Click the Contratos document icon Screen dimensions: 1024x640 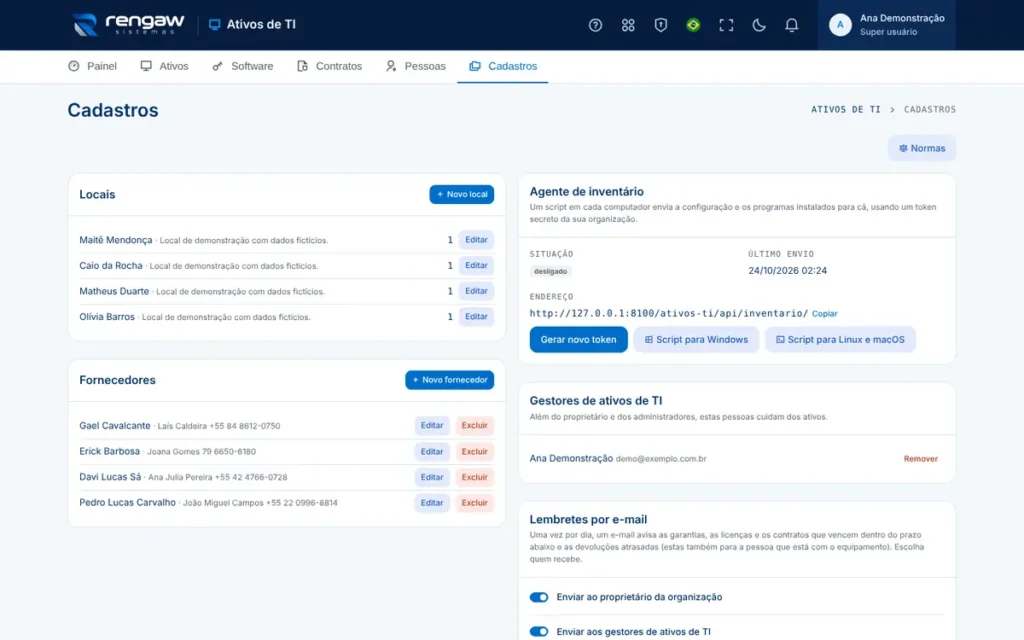302,66
